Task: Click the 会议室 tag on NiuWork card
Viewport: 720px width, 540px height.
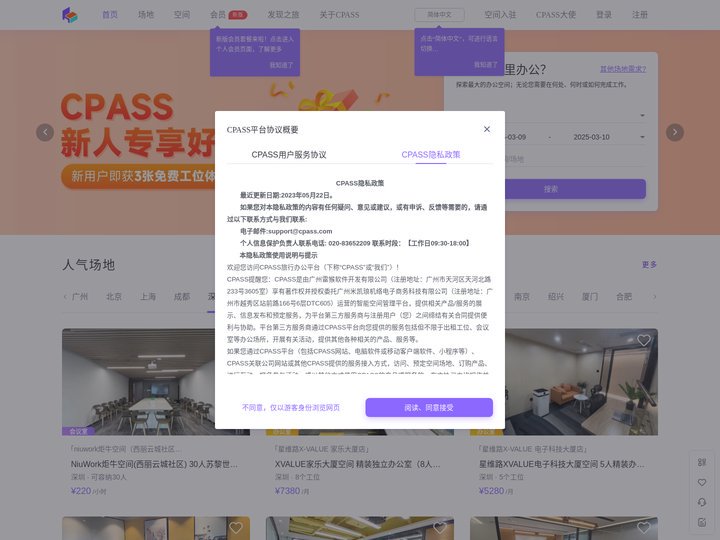Action: 78,431
